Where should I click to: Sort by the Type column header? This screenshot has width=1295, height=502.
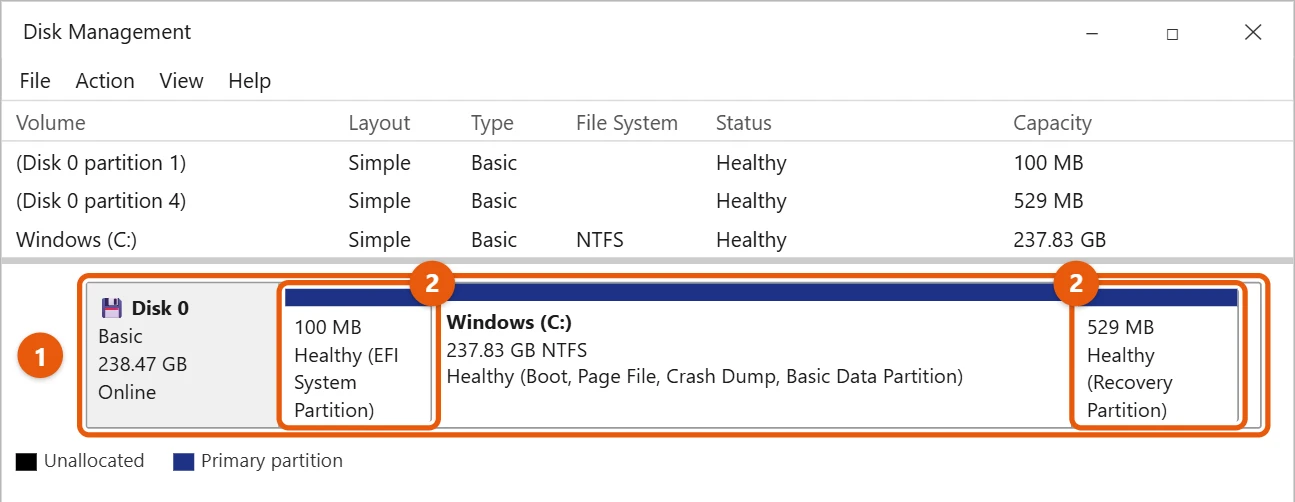point(492,123)
